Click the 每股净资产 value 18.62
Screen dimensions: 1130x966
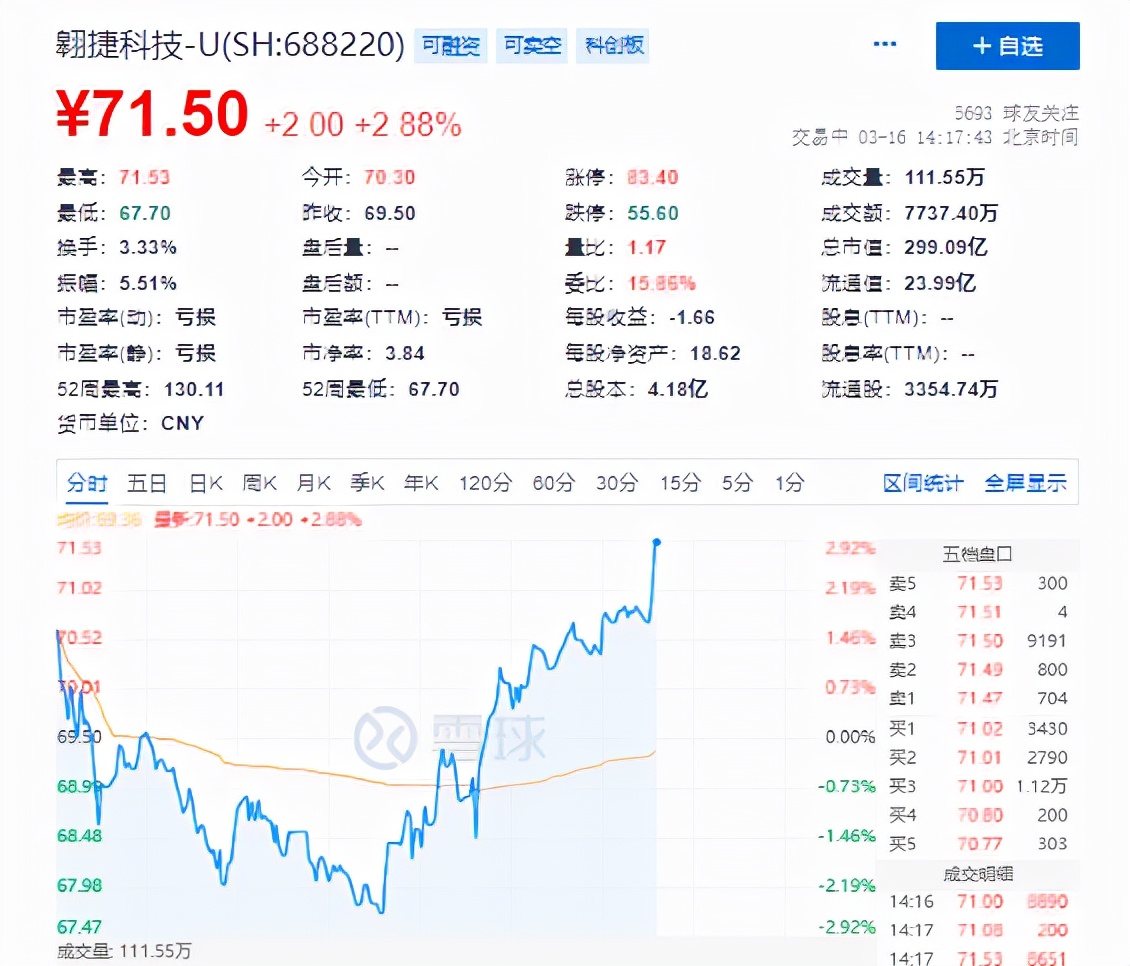(715, 353)
